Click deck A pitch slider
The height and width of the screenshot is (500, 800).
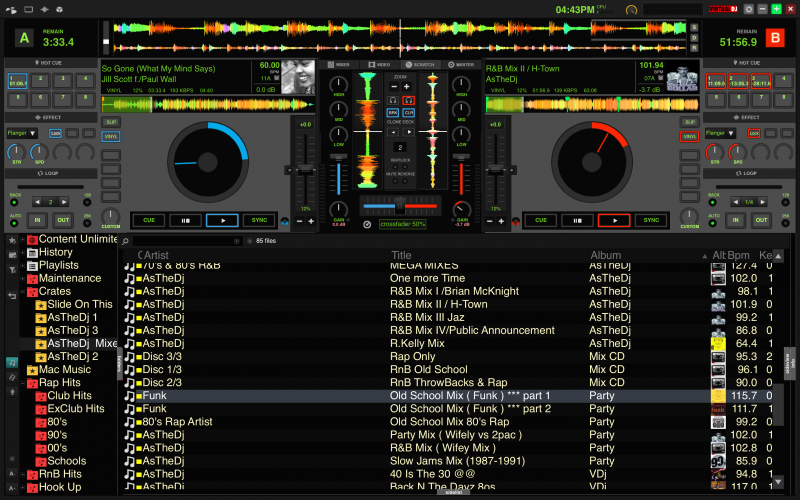coord(305,170)
